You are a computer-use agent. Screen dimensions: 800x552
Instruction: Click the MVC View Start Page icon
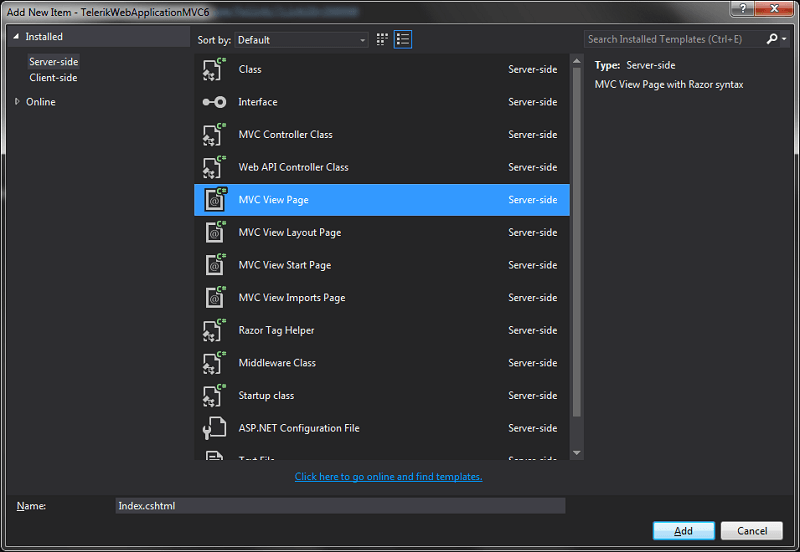[x=214, y=265]
